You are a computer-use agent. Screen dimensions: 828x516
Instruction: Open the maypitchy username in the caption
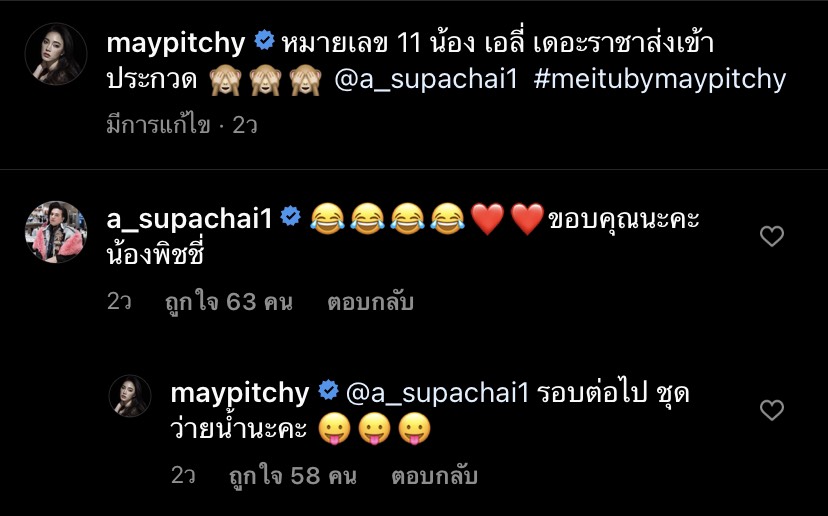click(176, 44)
